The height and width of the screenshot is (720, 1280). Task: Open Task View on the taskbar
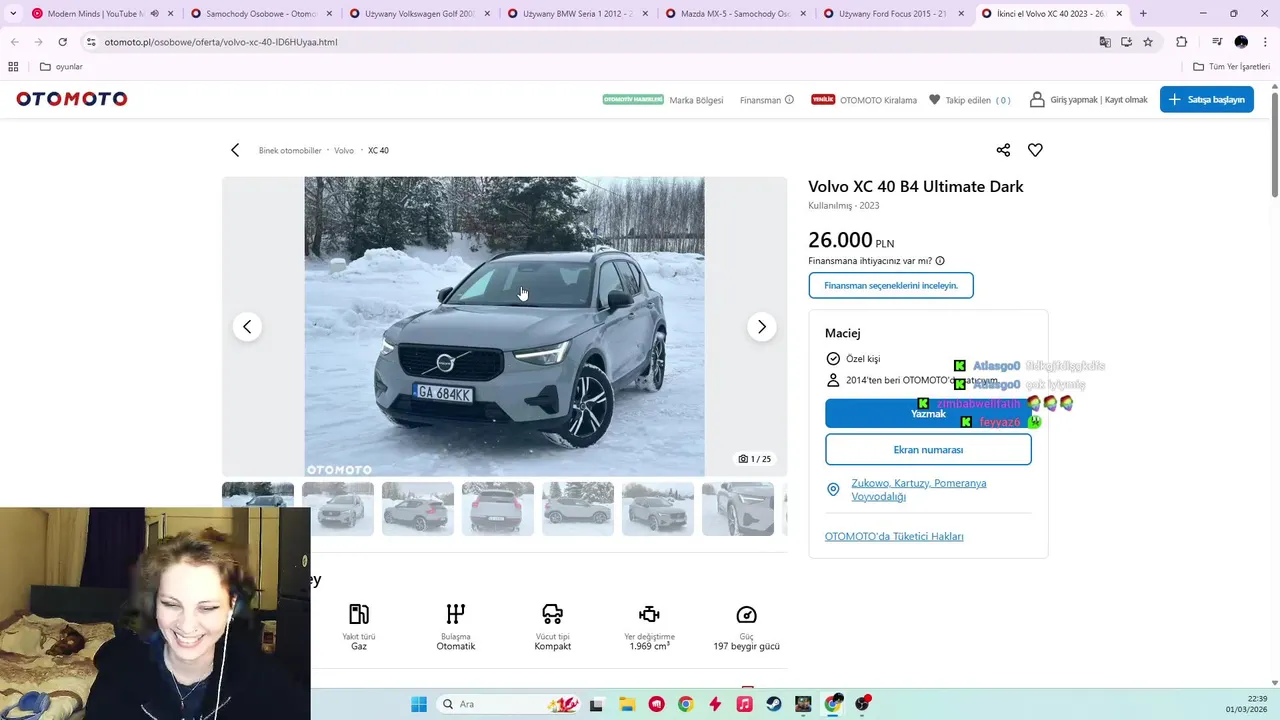[597, 704]
